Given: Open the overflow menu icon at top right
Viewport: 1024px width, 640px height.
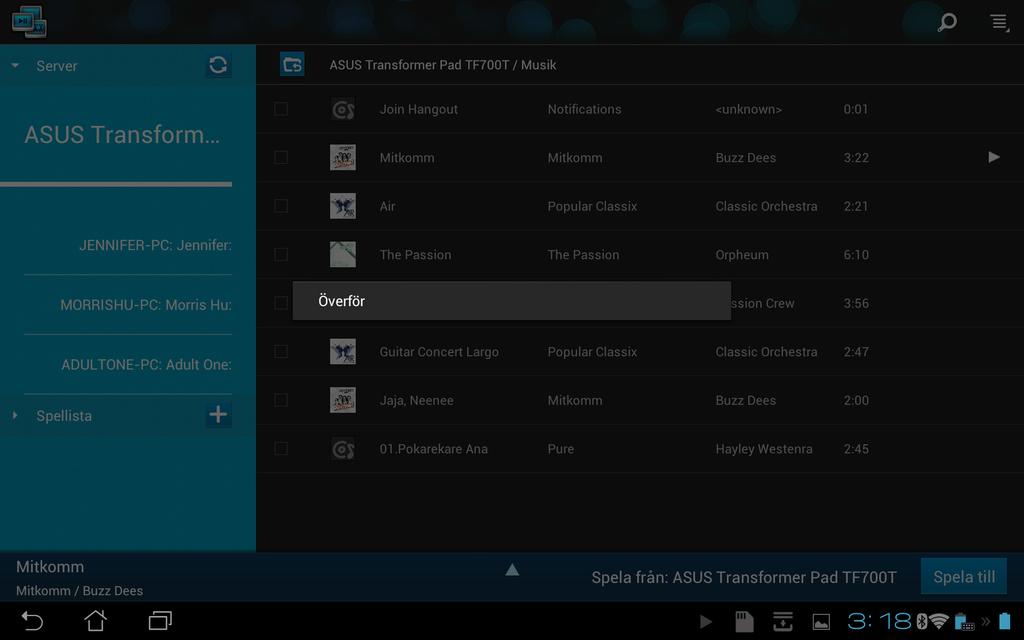Looking at the screenshot, I should [999, 22].
